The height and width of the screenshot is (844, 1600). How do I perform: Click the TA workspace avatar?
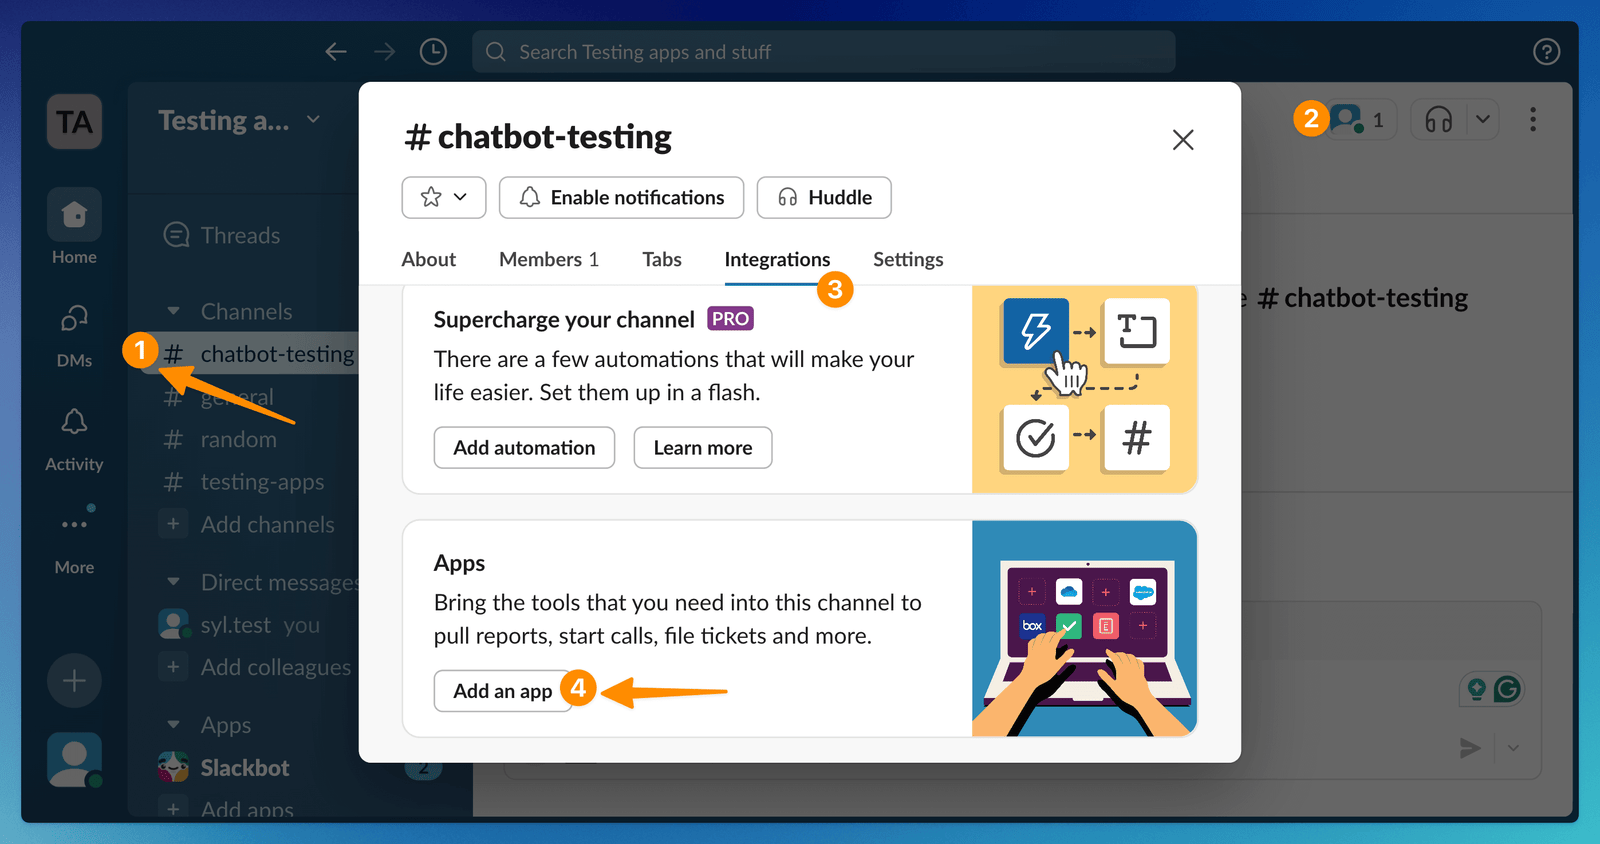pyautogui.click(x=74, y=122)
